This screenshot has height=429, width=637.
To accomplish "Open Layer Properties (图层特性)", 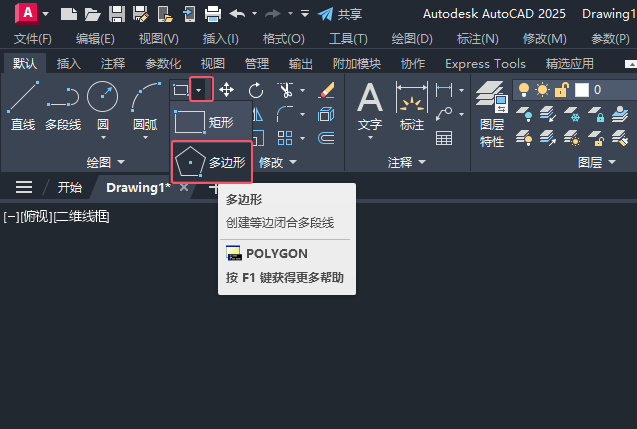I will pyautogui.click(x=492, y=114).
